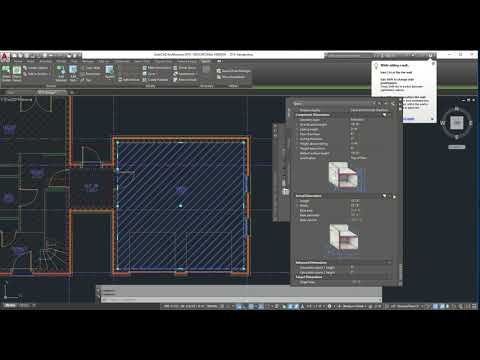The width and height of the screenshot is (480, 360).
Task: Click the Divide Space ribbon tool
Action: pyautogui.click(x=185, y=68)
